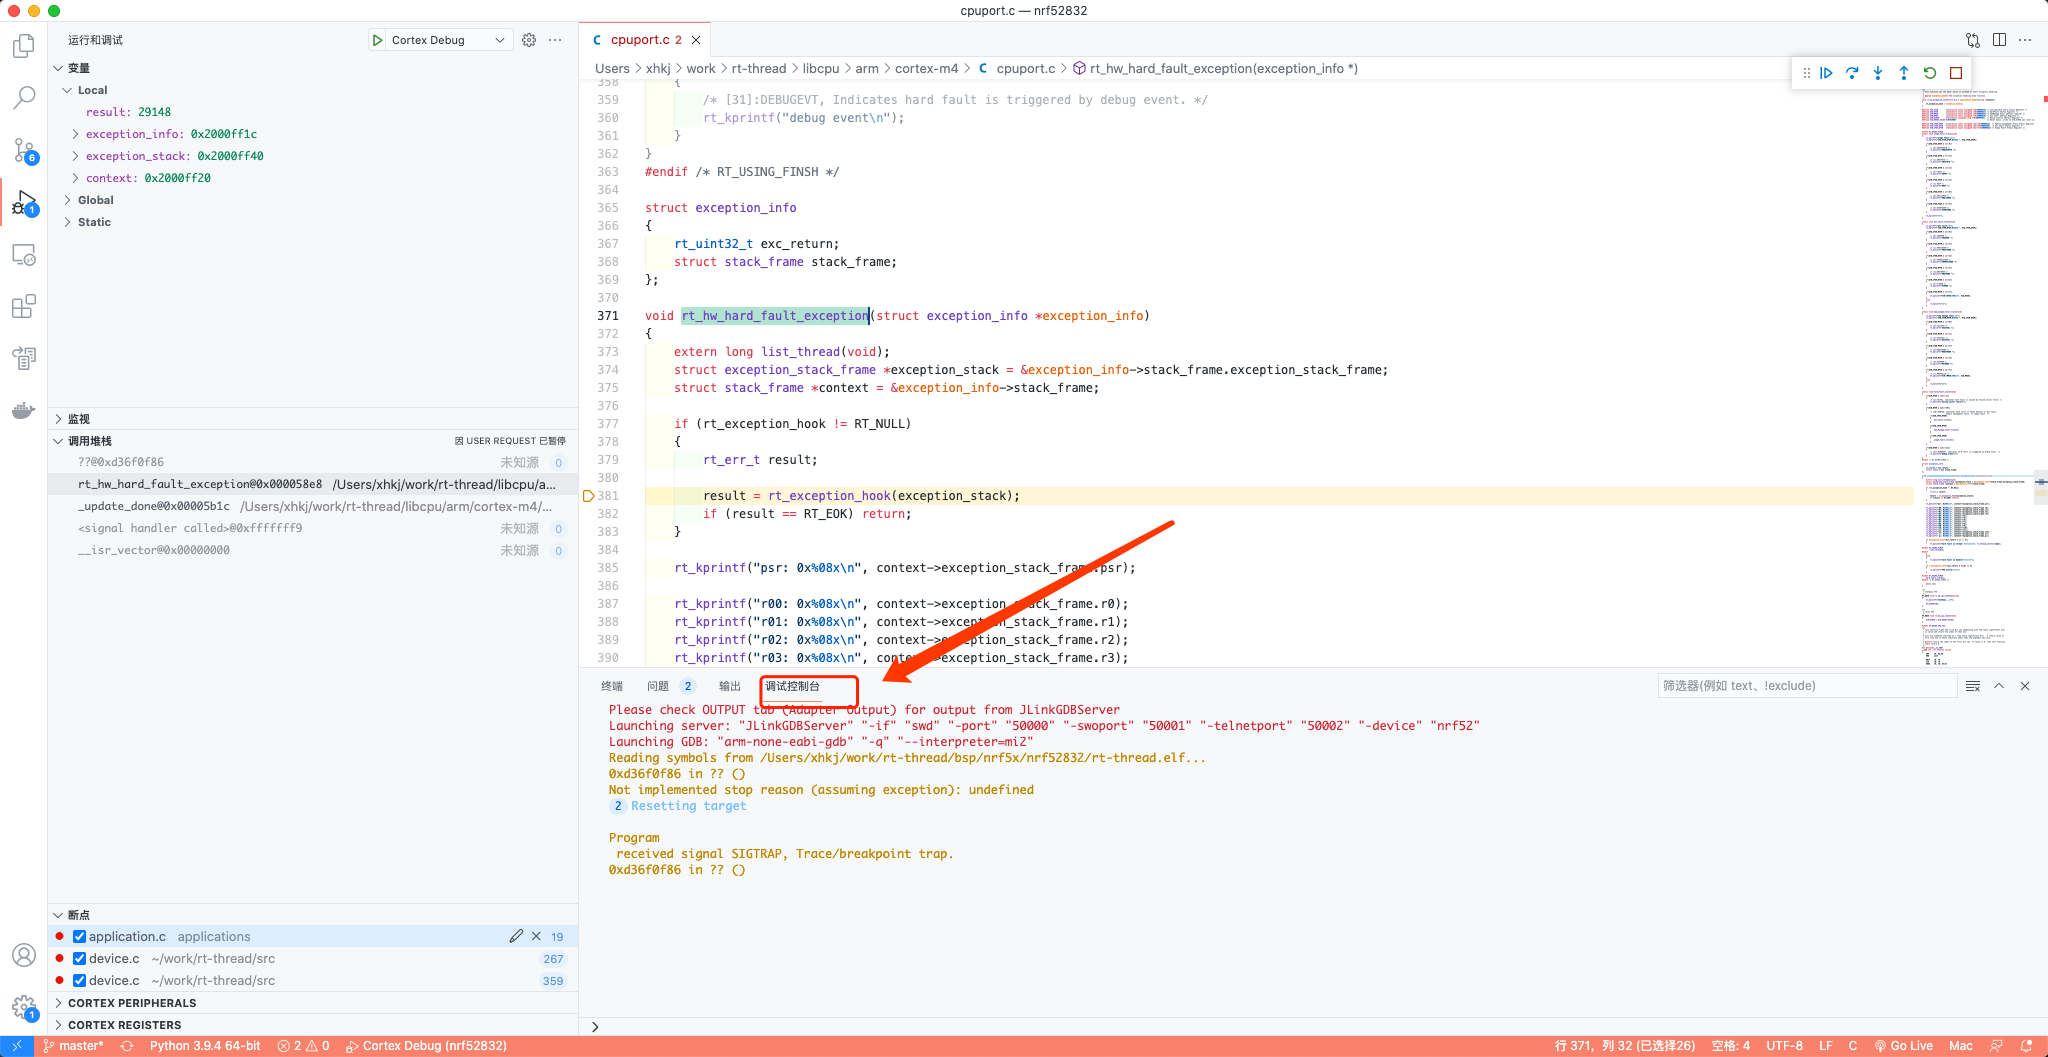2048x1057 pixels.
Task: Click UTF-8 encoding in status bar
Action: pyautogui.click(x=1785, y=1046)
